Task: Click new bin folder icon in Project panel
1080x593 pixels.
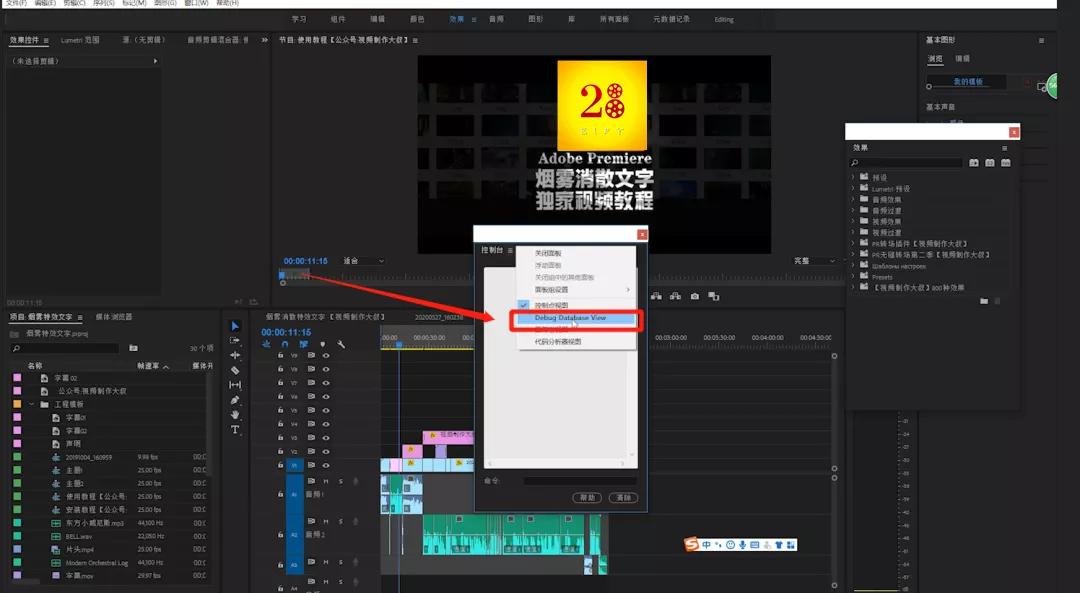Action: (x=134, y=348)
